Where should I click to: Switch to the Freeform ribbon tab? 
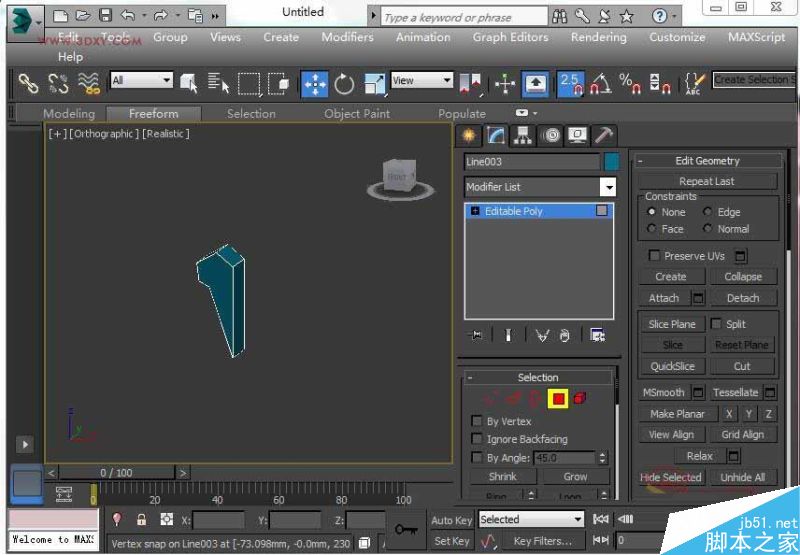(154, 113)
